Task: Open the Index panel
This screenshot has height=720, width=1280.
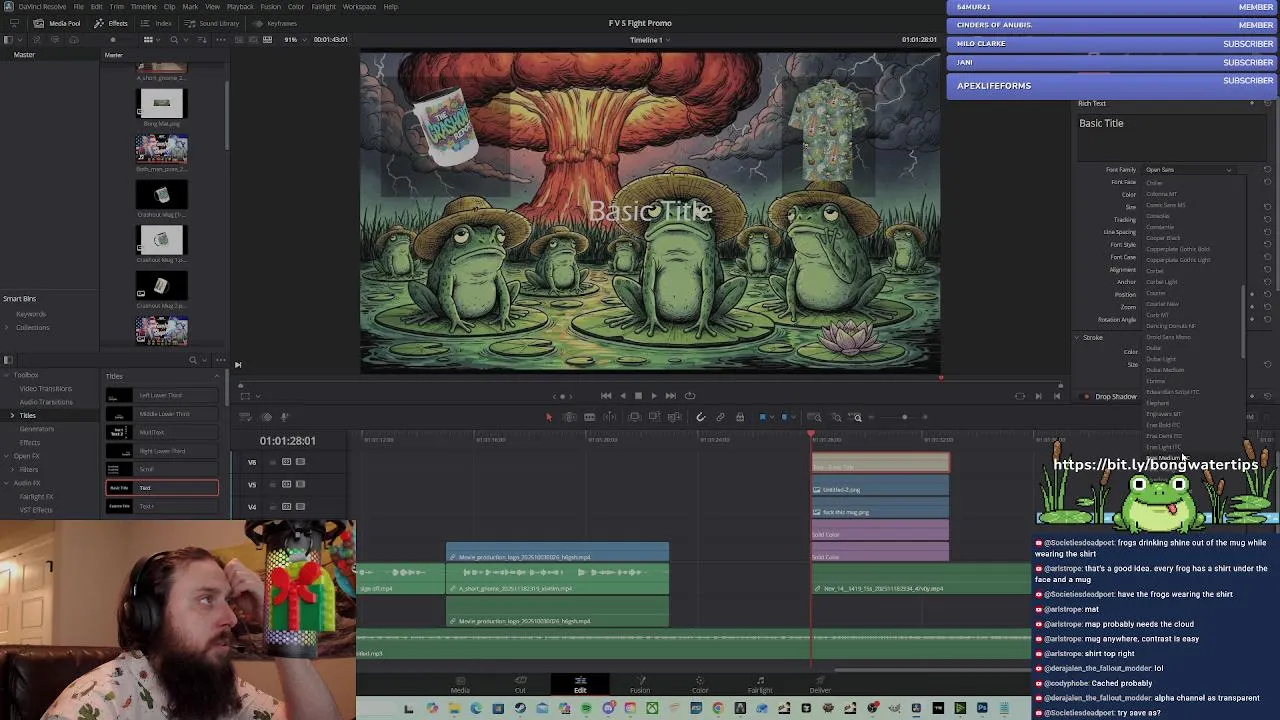Action: click(x=157, y=23)
